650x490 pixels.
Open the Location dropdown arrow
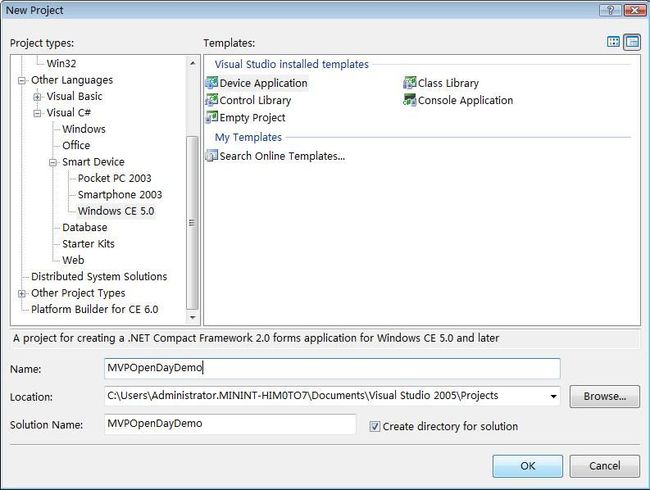[x=553, y=396]
